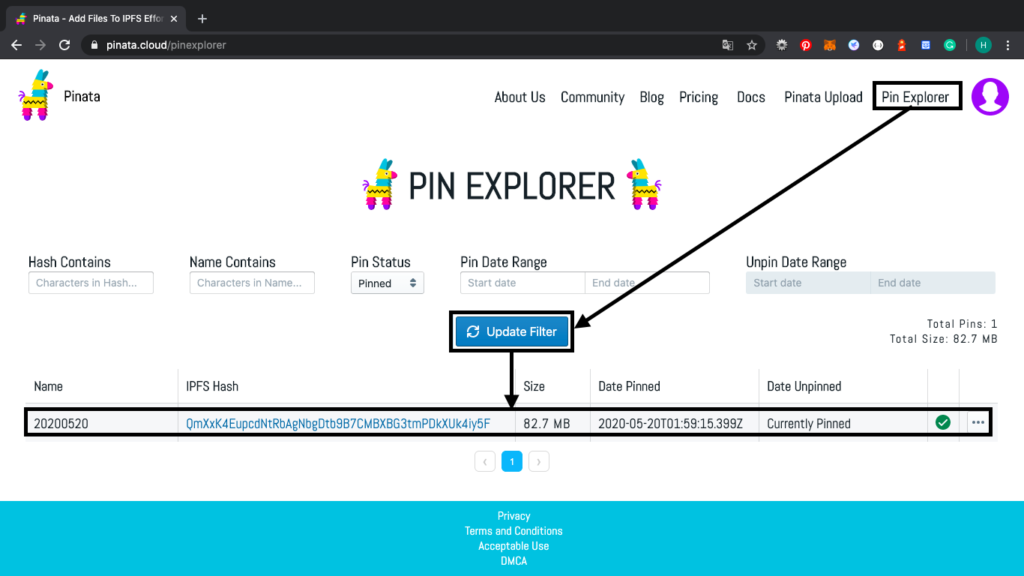Click the padlock site info icon
The image size is (1024, 576).
click(x=94, y=45)
